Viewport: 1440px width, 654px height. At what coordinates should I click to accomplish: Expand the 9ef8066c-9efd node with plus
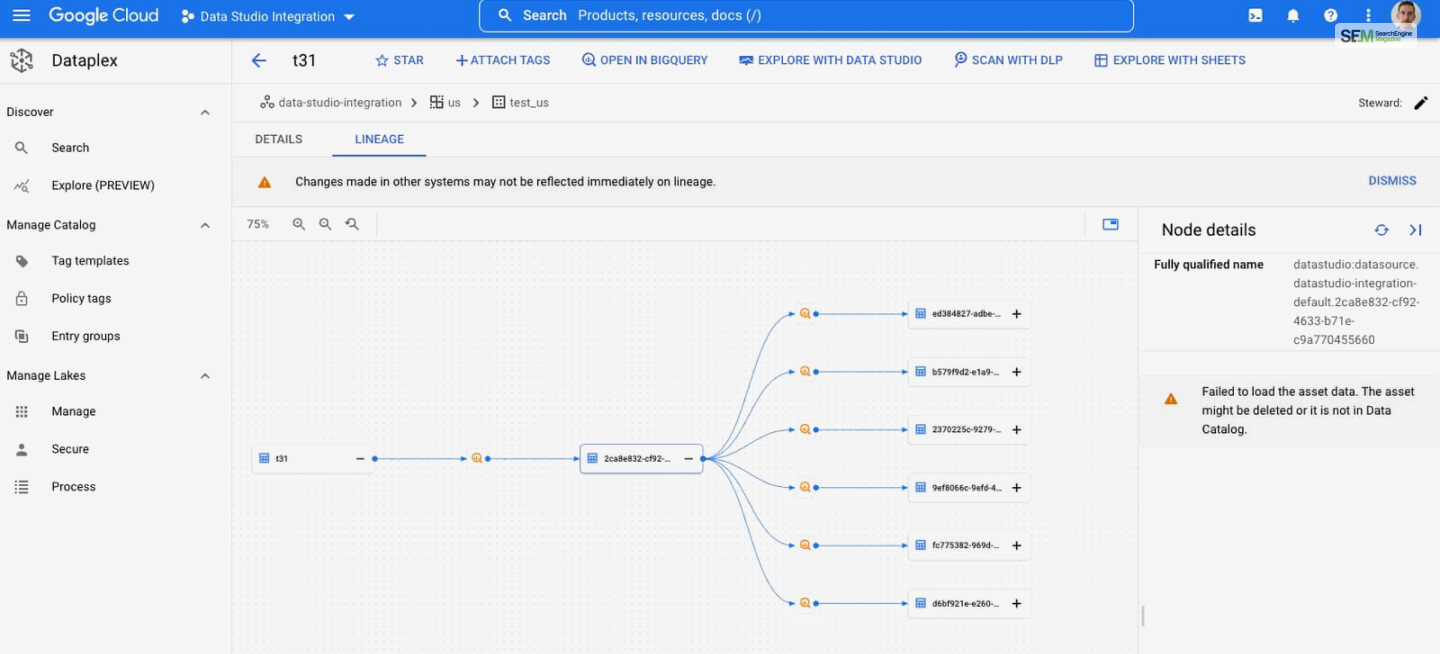pos(1016,488)
